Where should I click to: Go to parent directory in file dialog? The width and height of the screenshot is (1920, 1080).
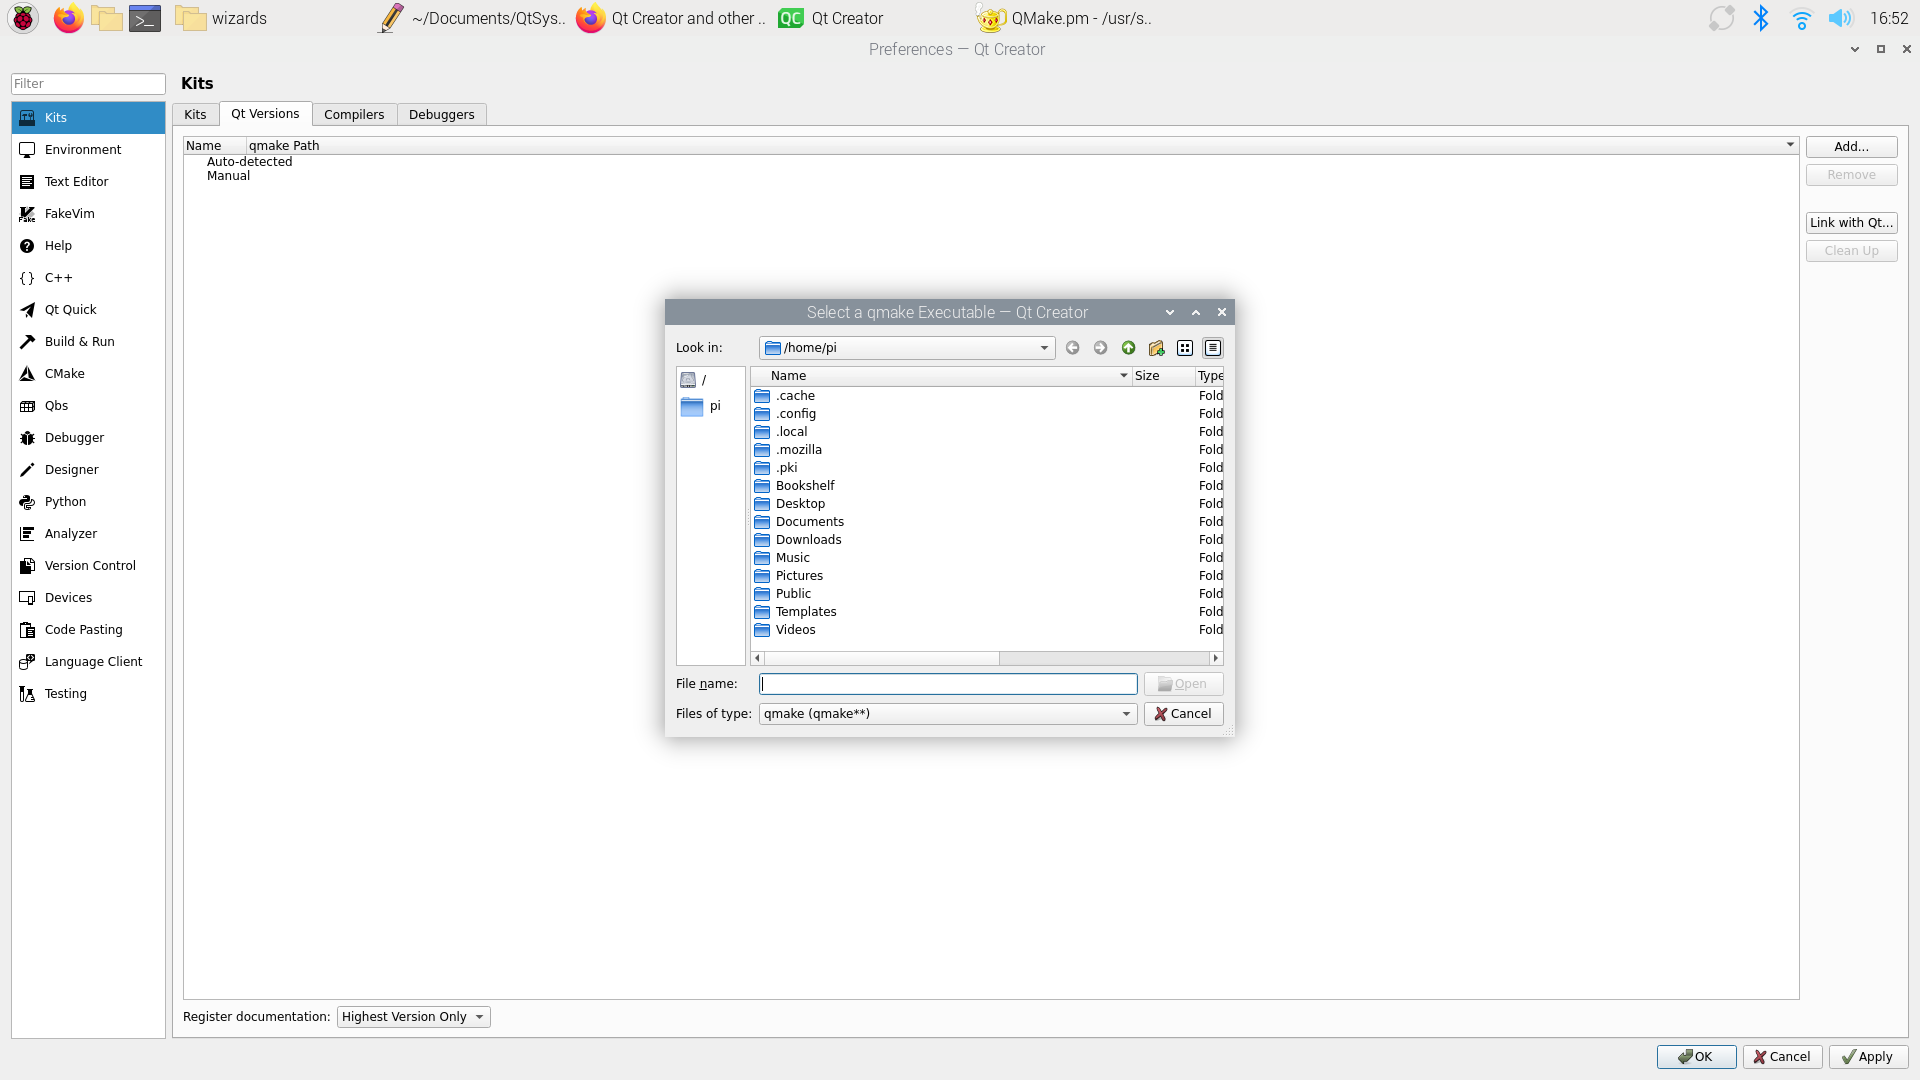[x=1128, y=348]
